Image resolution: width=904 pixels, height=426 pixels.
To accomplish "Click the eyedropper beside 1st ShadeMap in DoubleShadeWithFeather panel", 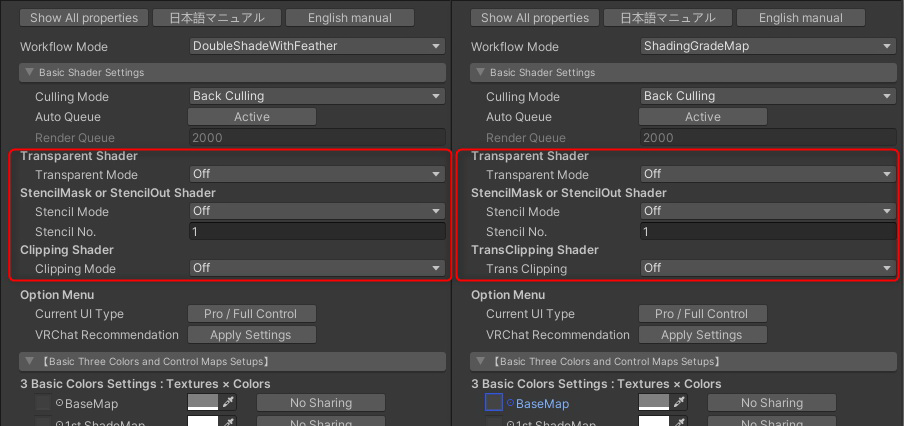I will pyautogui.click(x=229, y=421).
